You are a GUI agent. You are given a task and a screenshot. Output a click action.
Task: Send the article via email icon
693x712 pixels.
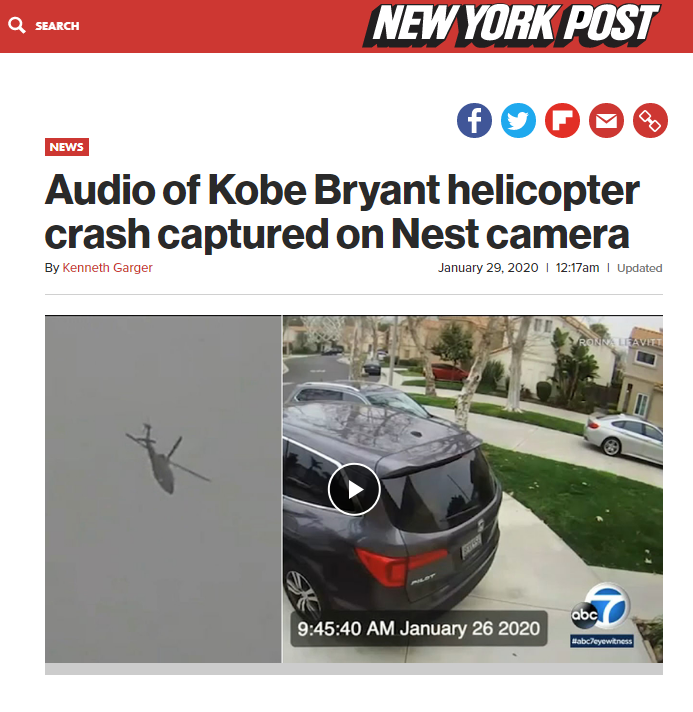(x=606, y=120)
